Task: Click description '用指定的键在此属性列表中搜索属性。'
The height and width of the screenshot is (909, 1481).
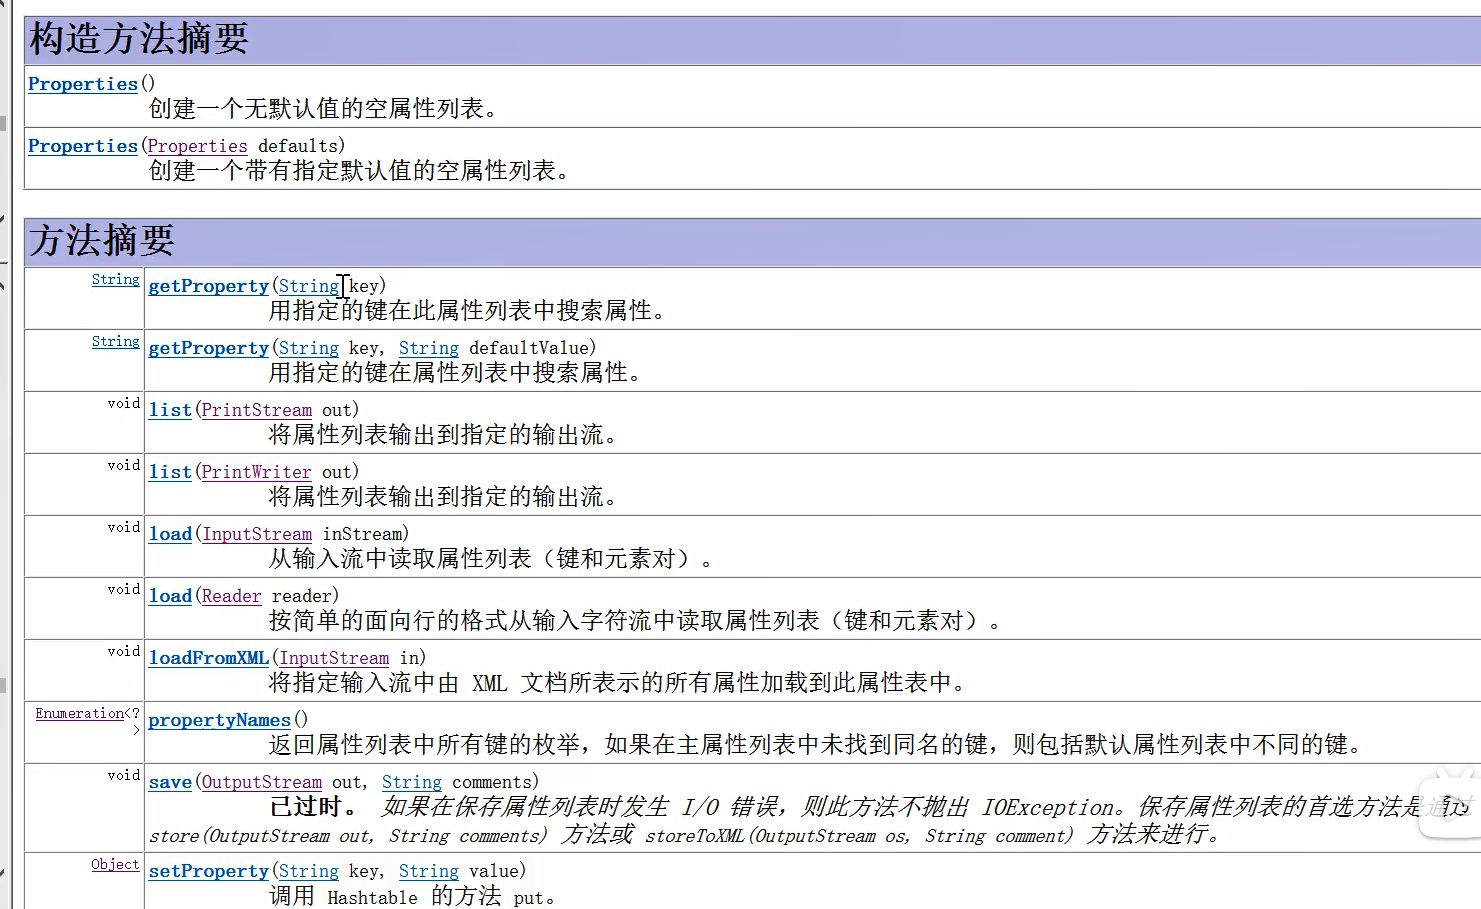Action: coord(468,311)
